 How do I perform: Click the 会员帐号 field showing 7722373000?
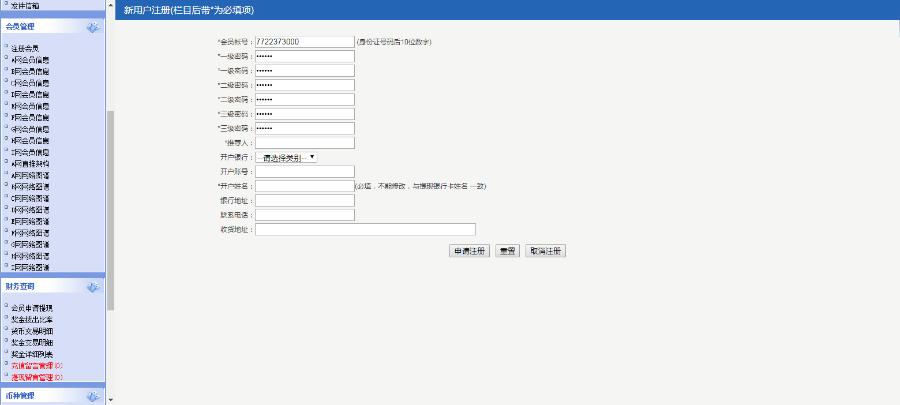(x=305, y=42)
